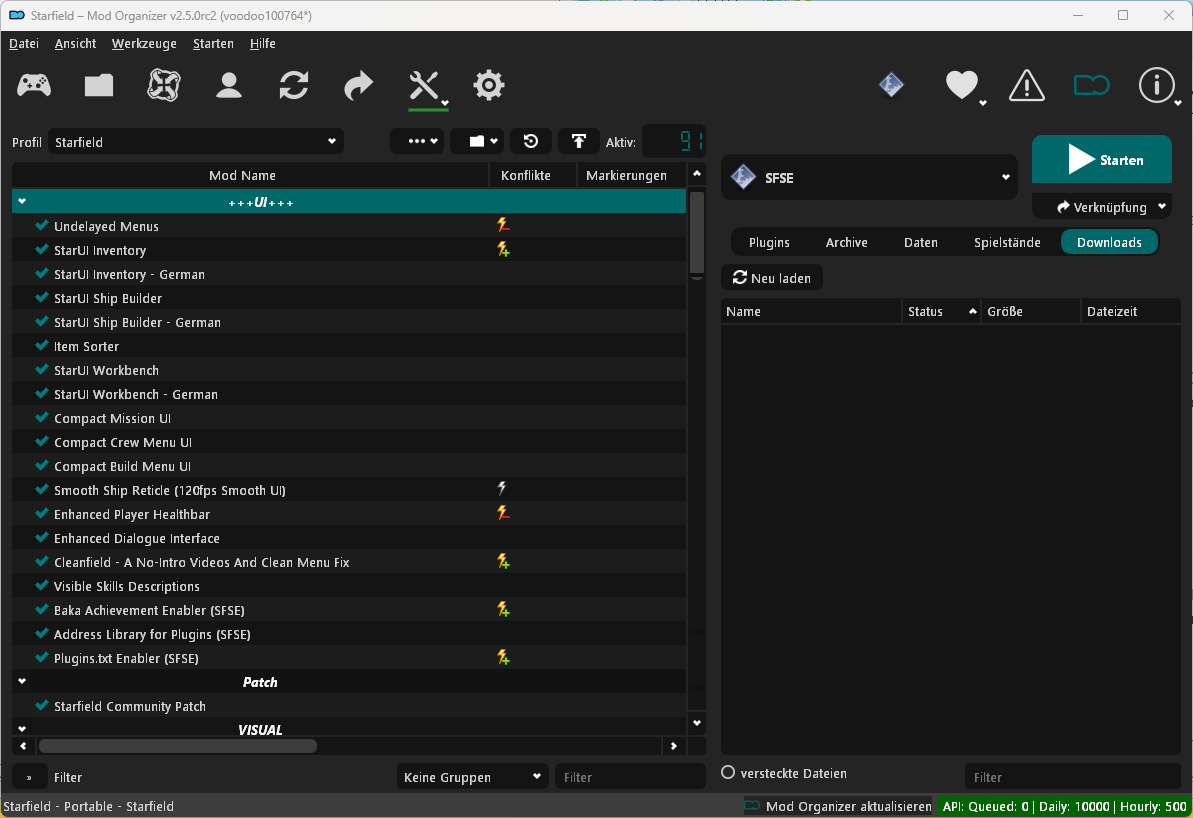1193x818 pixels.
Task: Click conflict flag icon on Undelayed Menus row
Action: tap(503, 225)
